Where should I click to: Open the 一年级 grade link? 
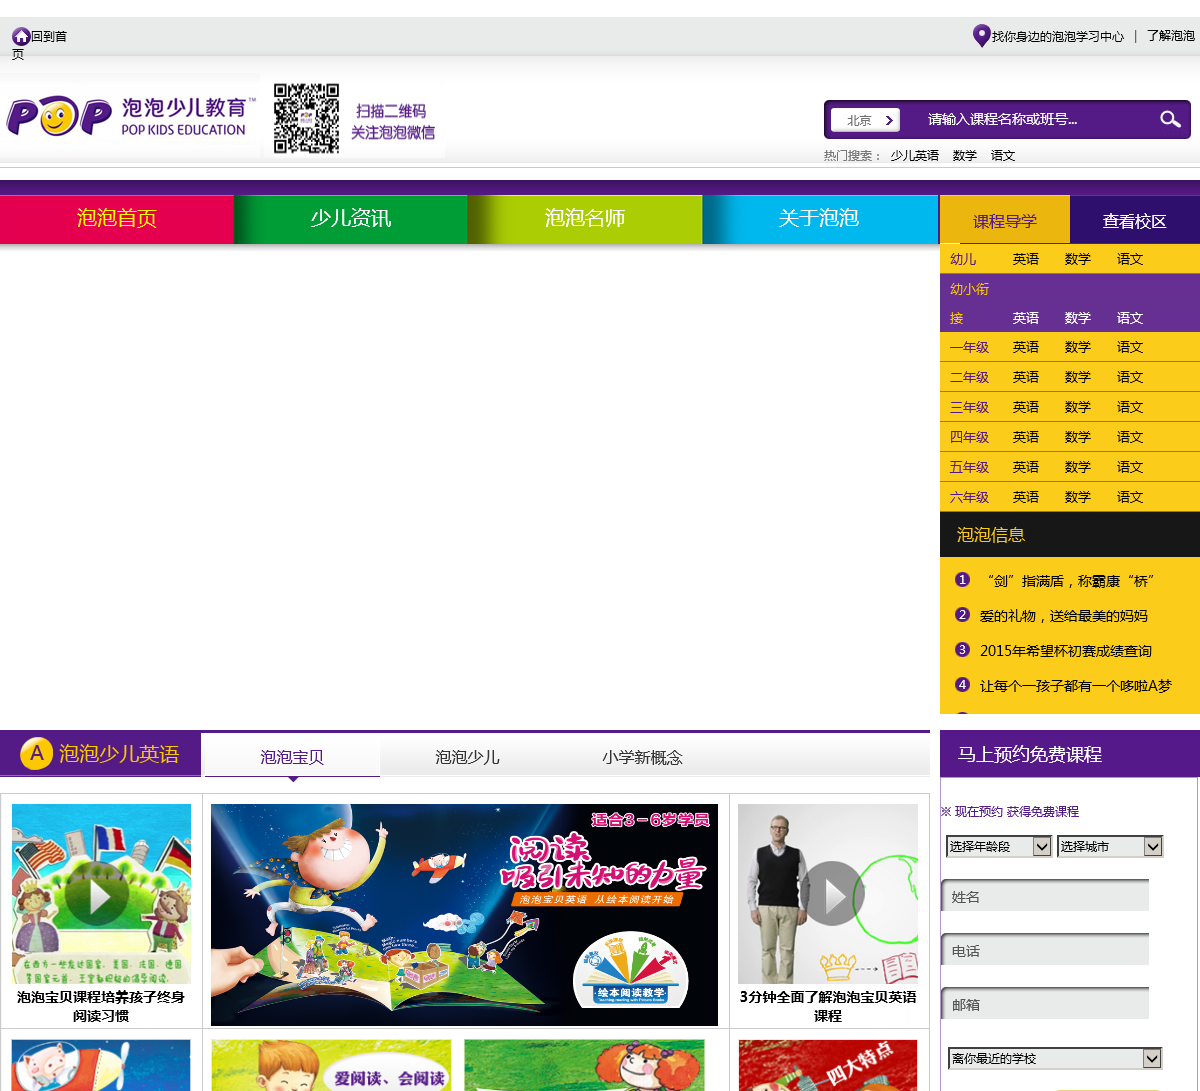(969, 347)
